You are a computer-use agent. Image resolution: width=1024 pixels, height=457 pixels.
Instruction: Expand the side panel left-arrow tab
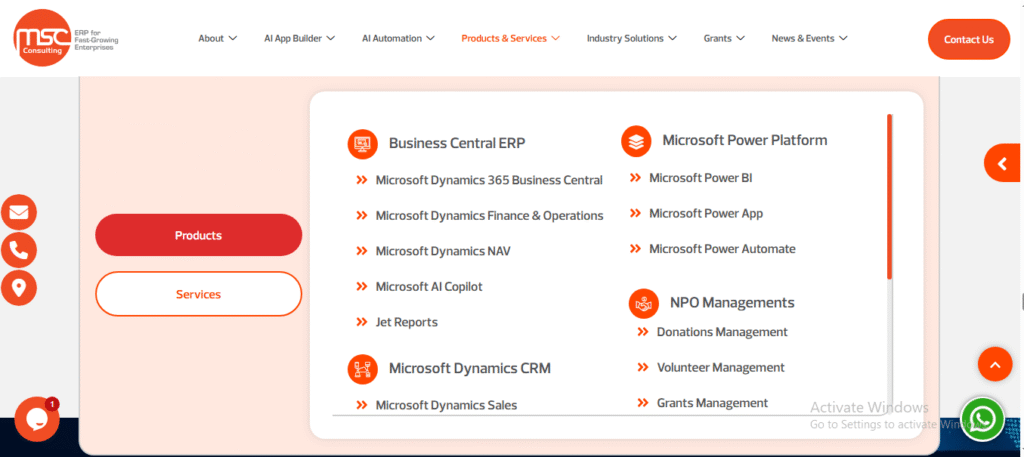point(1001,163)
